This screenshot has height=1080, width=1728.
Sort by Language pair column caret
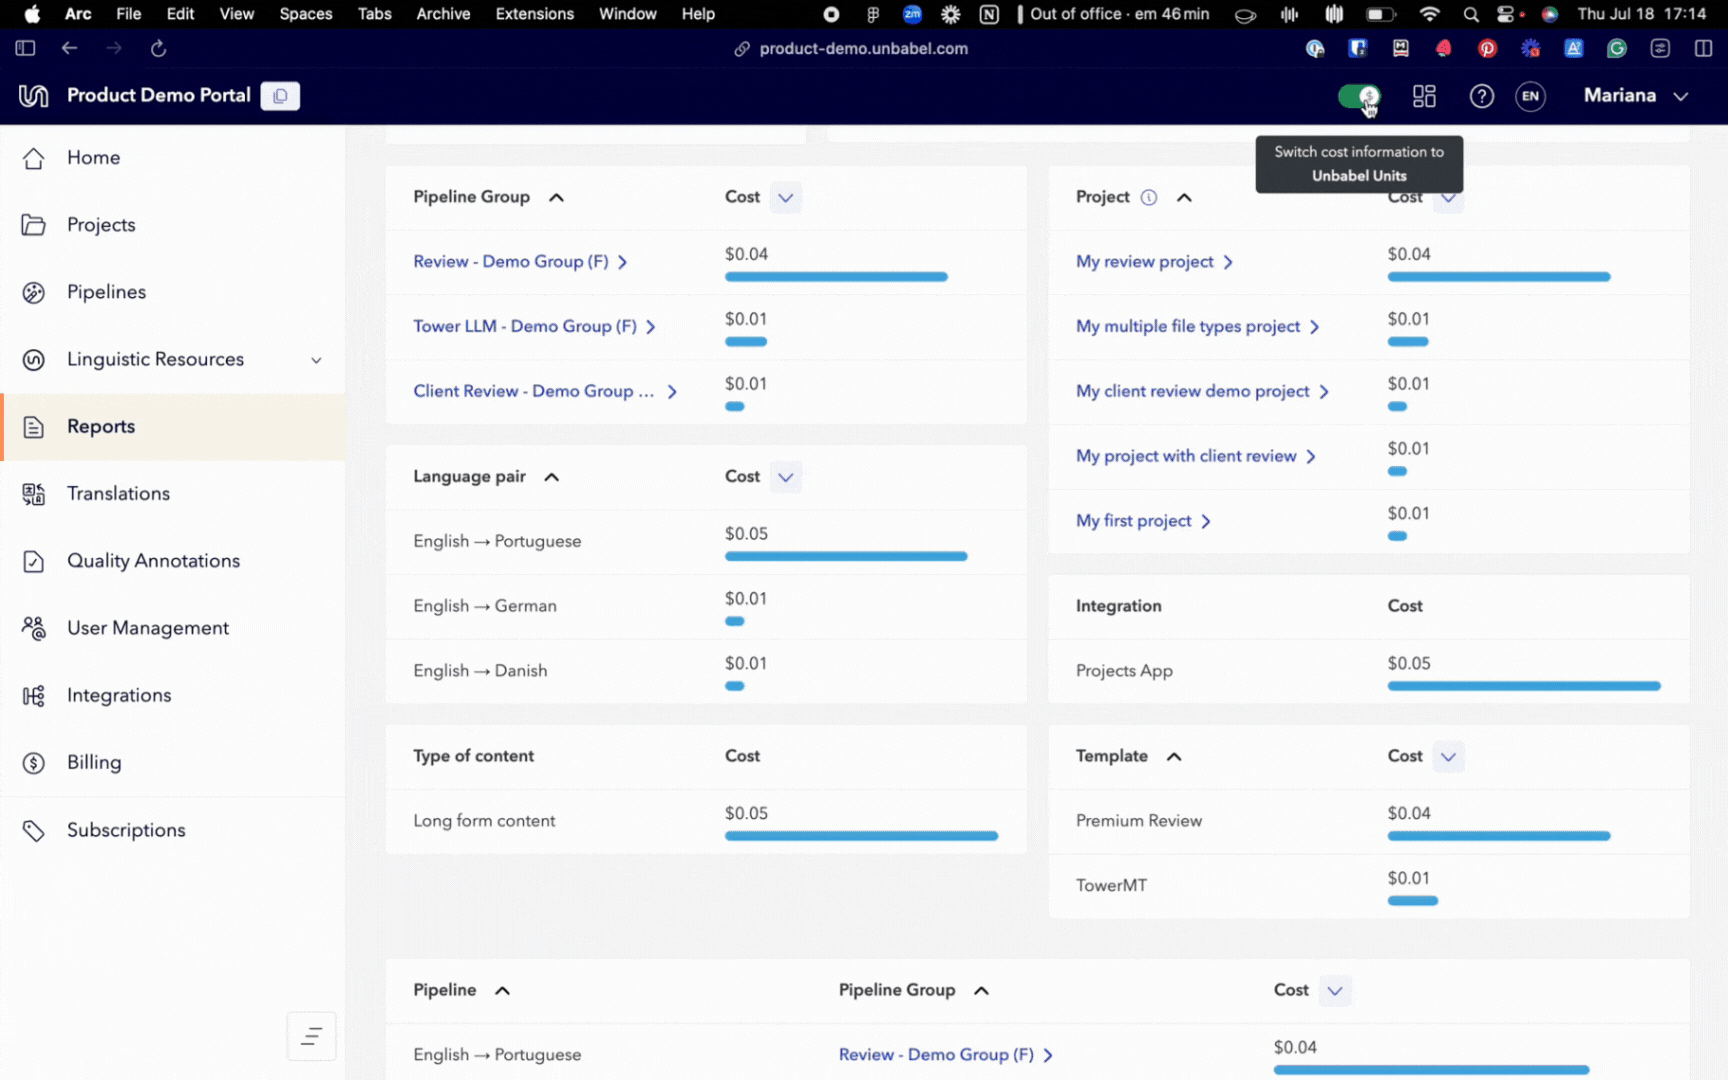tap(552, 477)
